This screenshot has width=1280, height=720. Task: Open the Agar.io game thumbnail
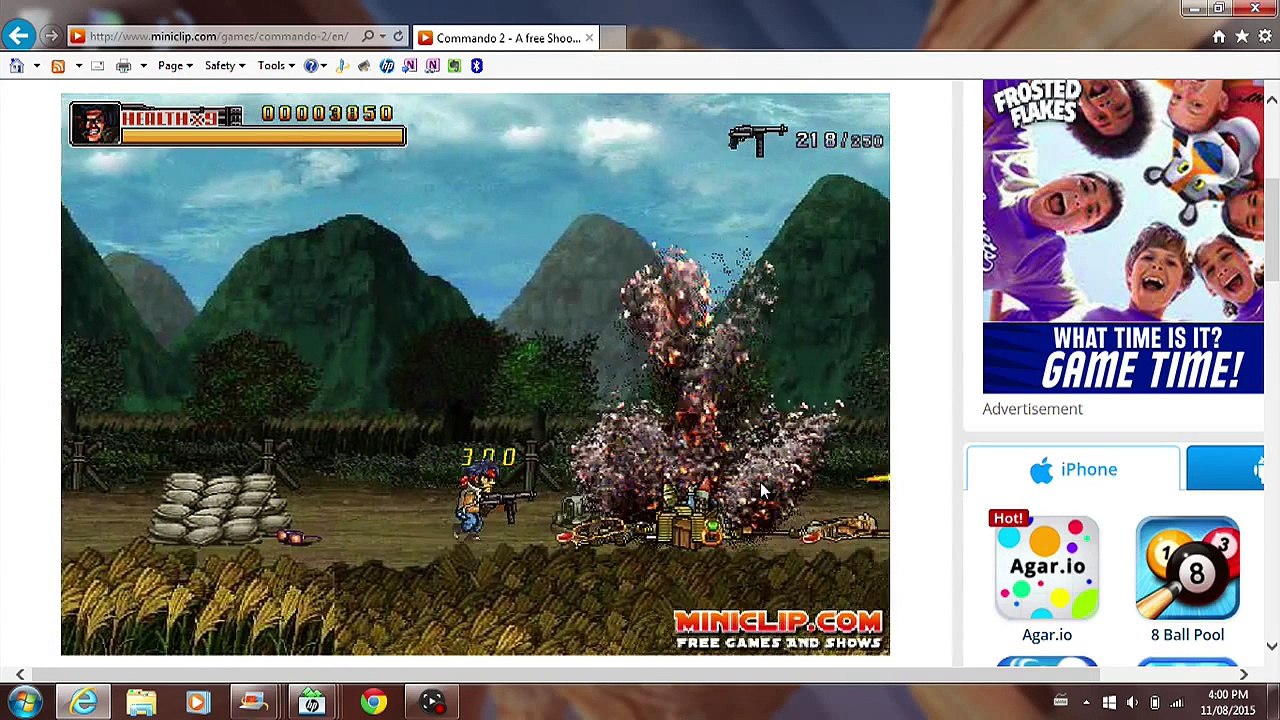tap(1047, 567)
